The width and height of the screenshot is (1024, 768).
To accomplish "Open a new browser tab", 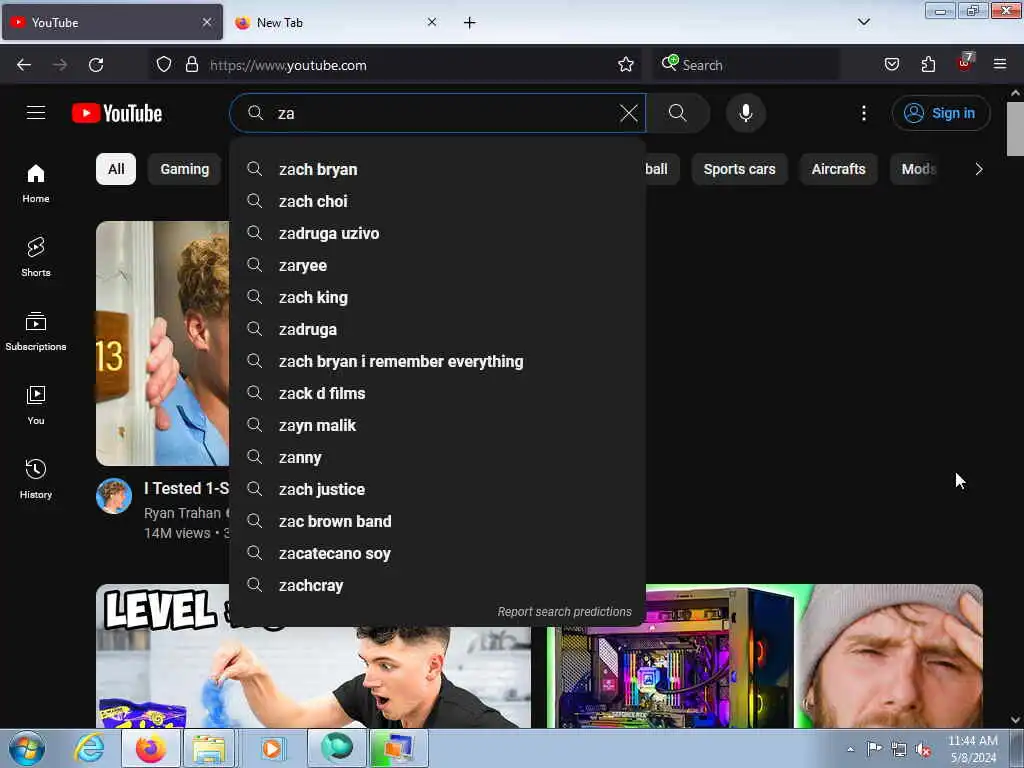I will point(469,23).
